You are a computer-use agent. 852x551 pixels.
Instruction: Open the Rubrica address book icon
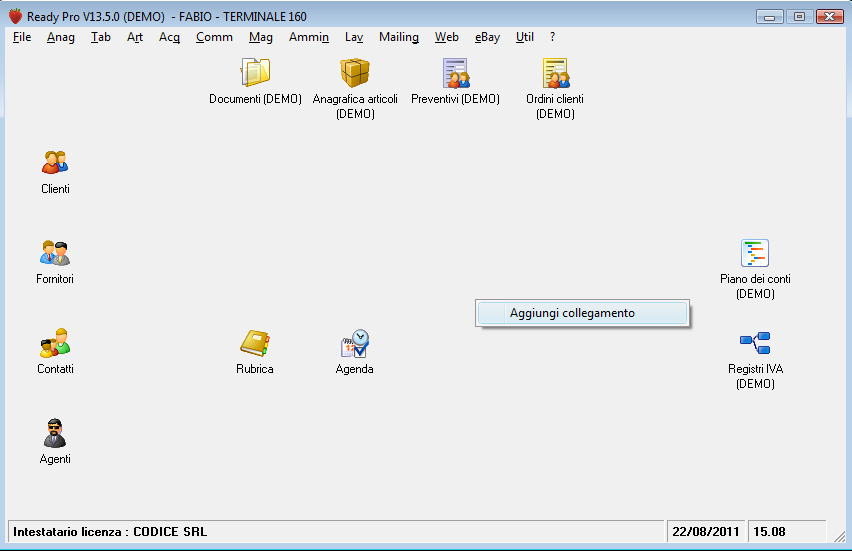tap(255, 343)
